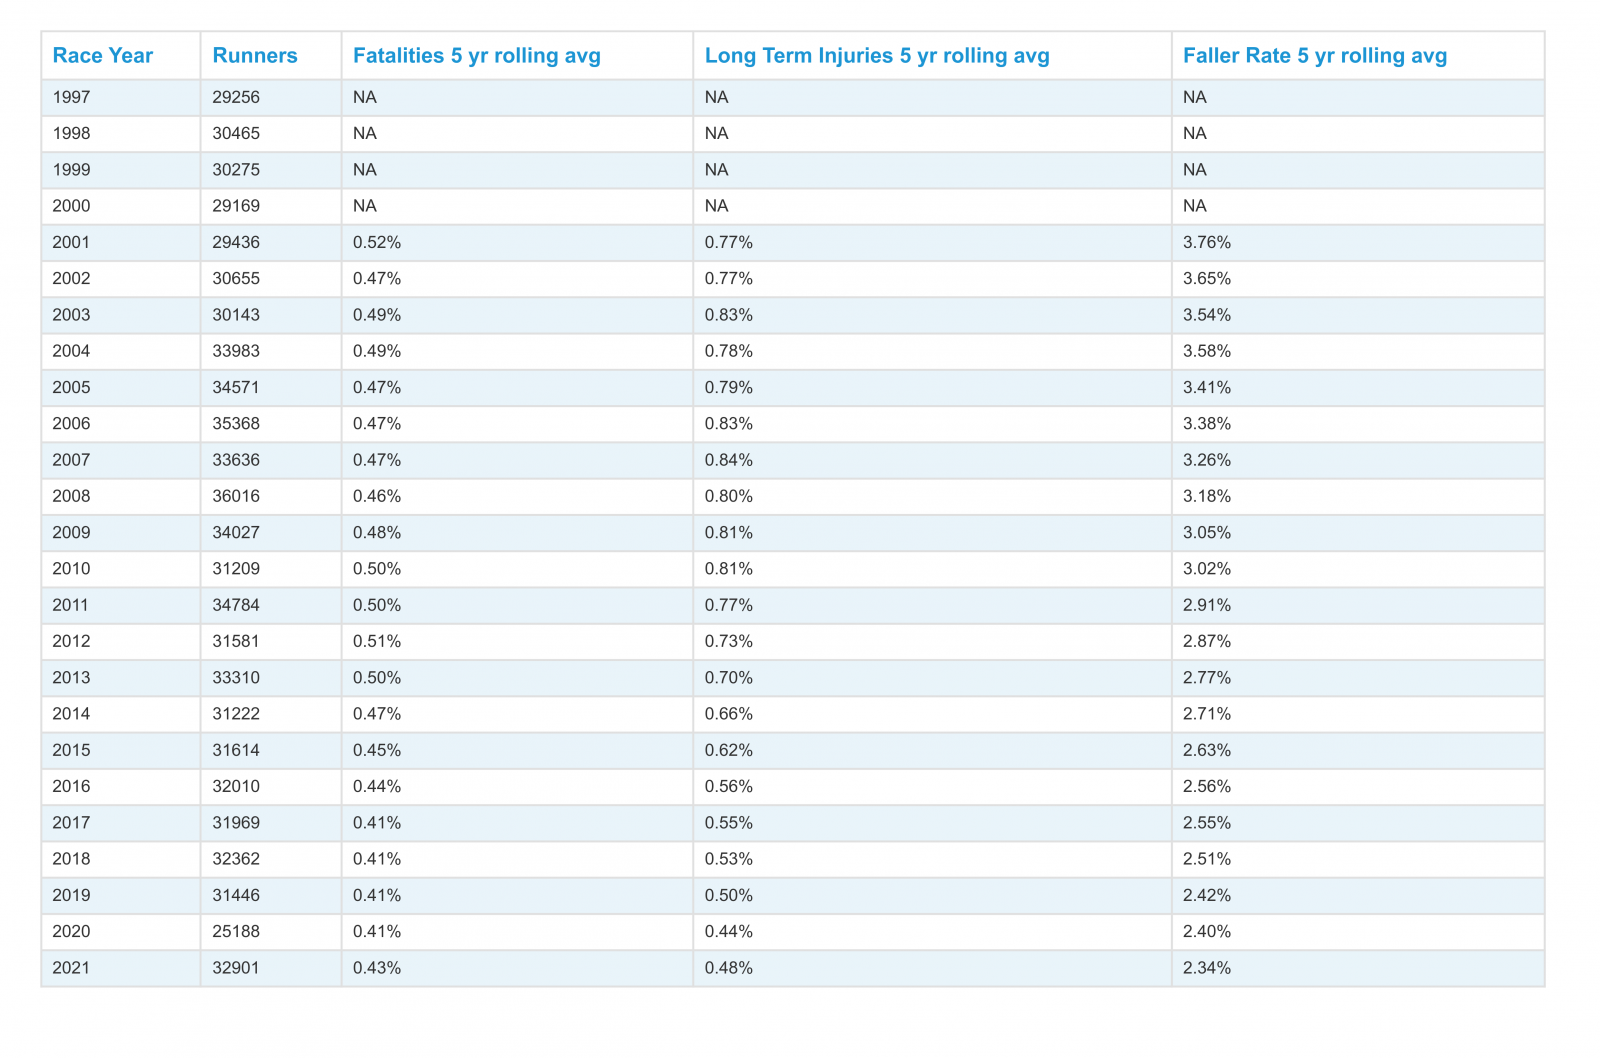1600x1058 pixels.
Task: Click the 2021 race year cell
Action: (71, 968)
